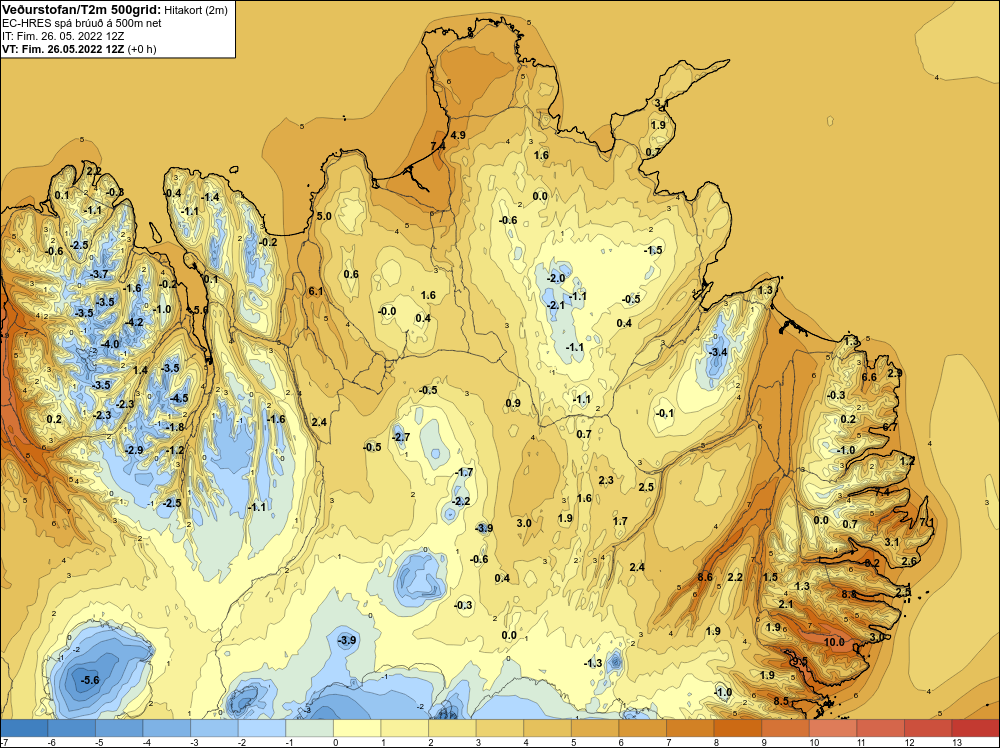Click the '(+0 h)' forecast offset text
The height and width of the screenshot is (748, 1000).
(x=142, y=49)
